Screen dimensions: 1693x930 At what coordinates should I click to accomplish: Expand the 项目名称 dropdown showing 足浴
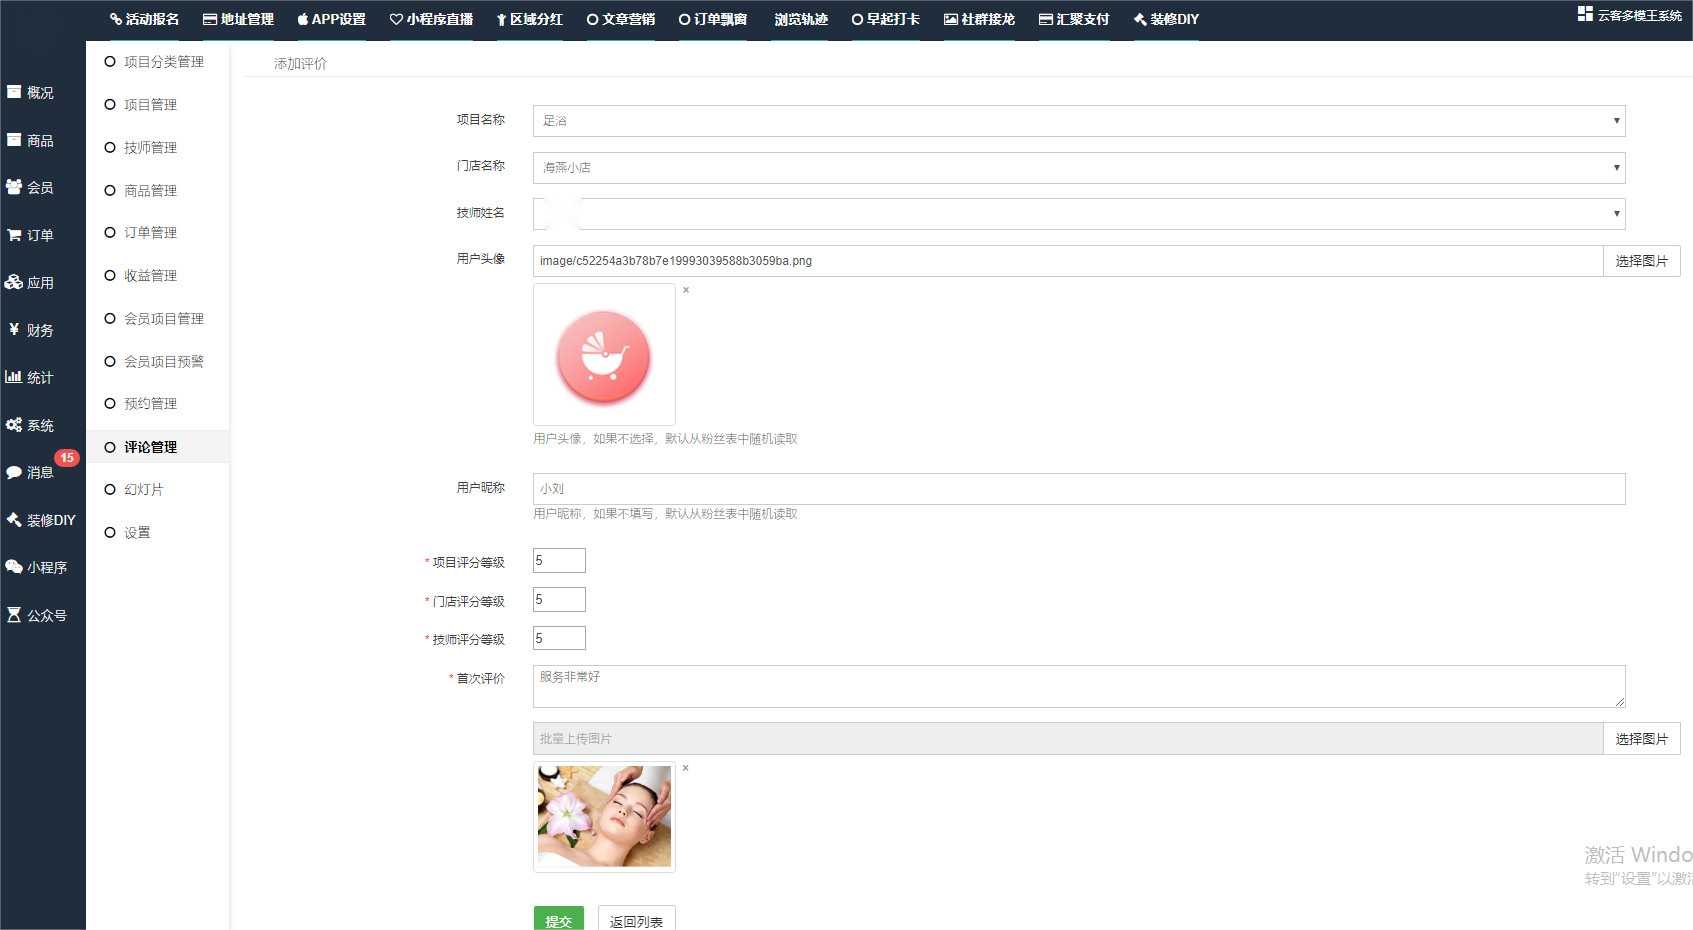point(1078,121)
